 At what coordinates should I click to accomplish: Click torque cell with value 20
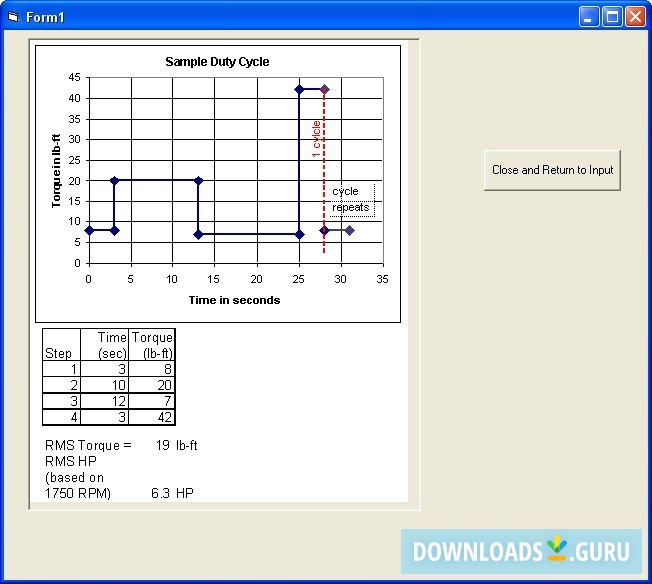click(x=152, y=385)
